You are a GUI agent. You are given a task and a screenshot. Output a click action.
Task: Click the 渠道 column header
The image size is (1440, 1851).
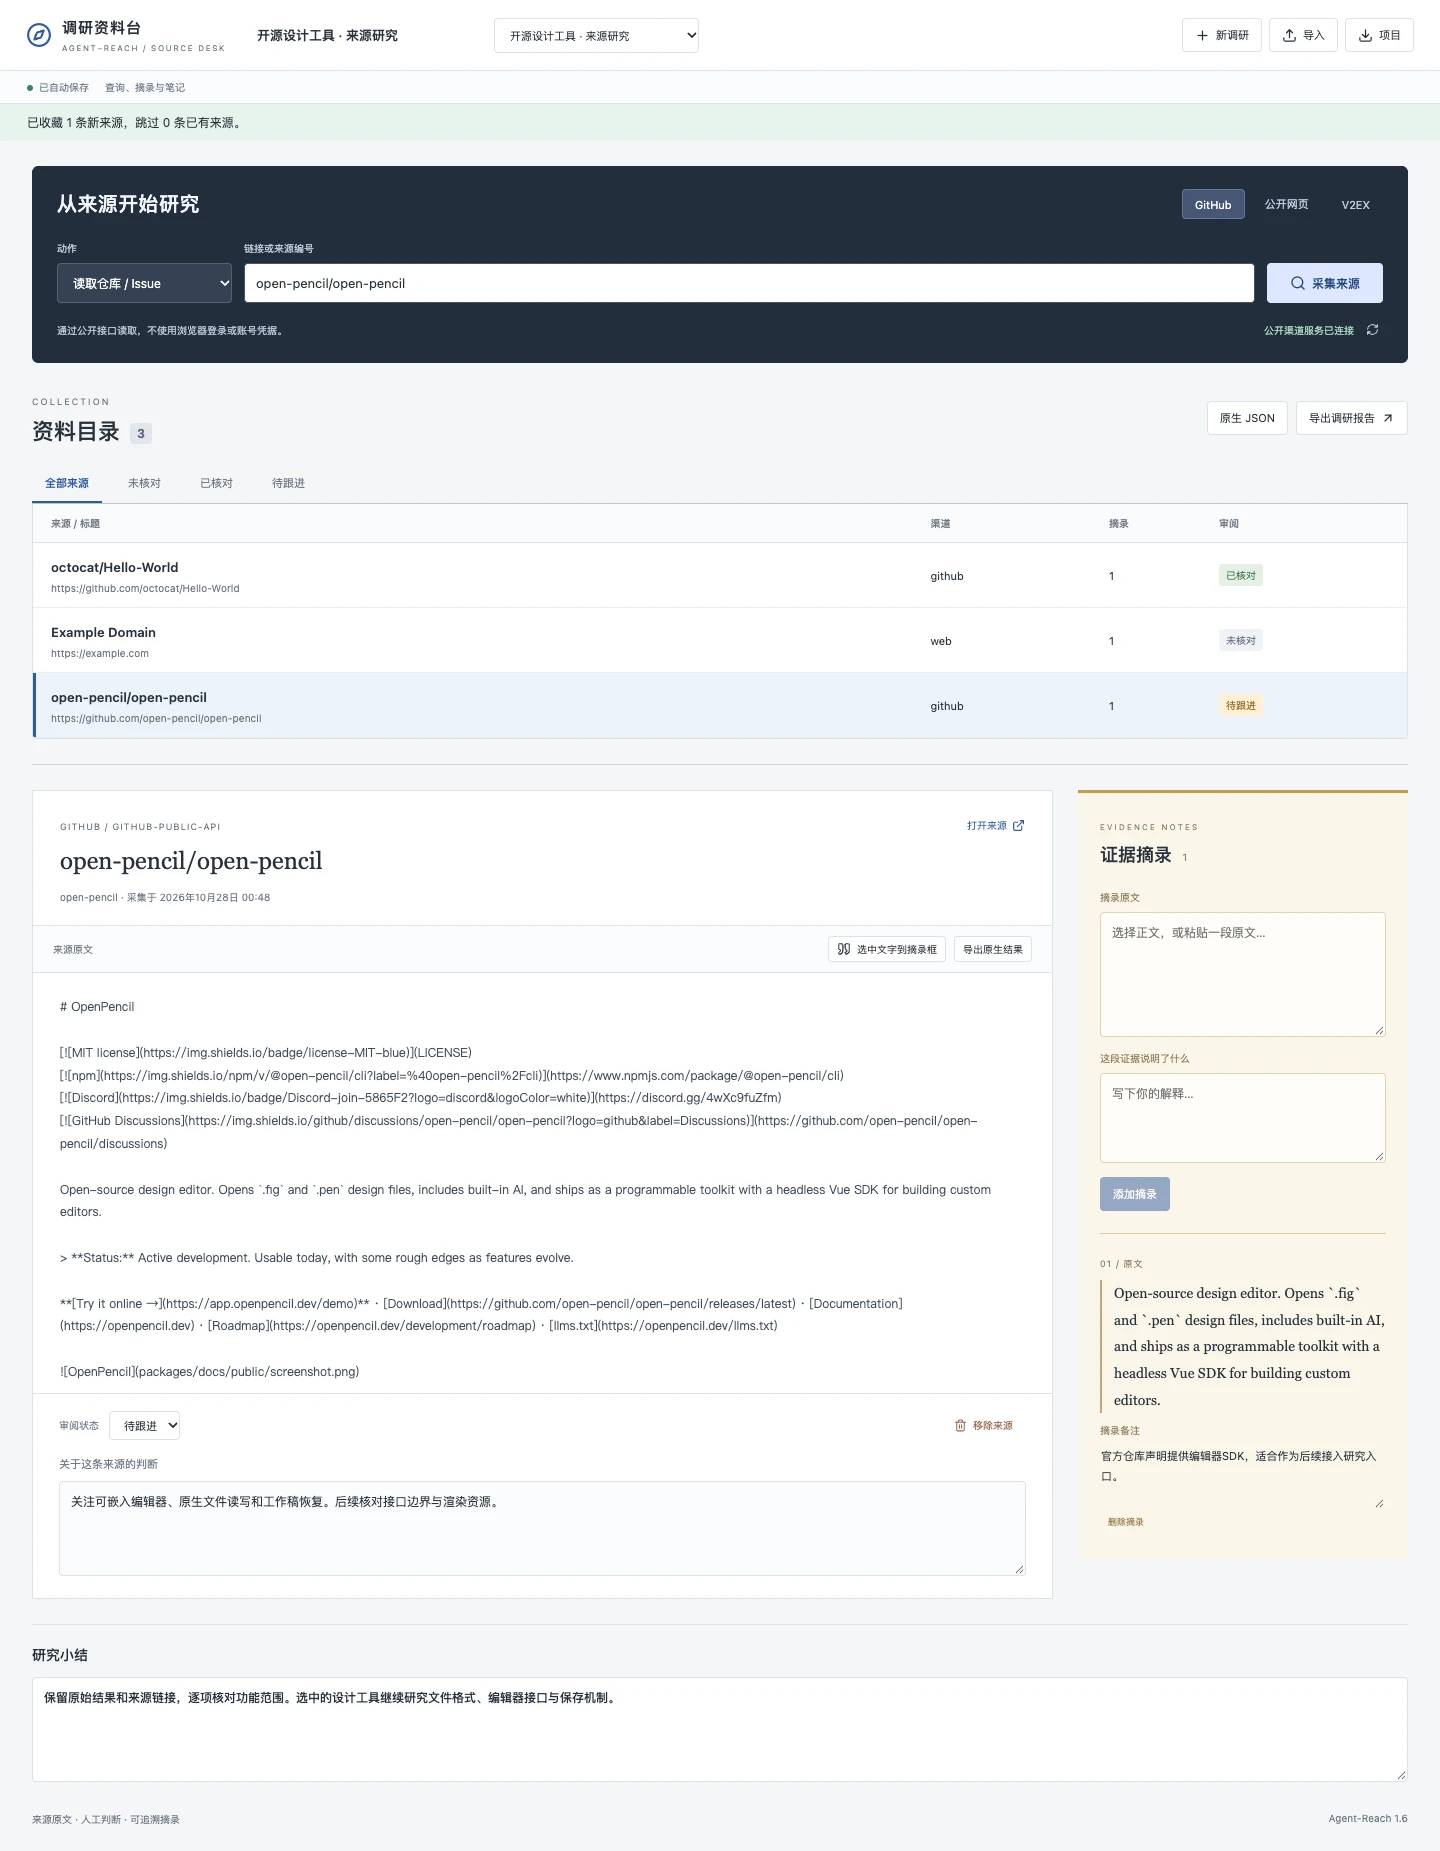[940, 523]
